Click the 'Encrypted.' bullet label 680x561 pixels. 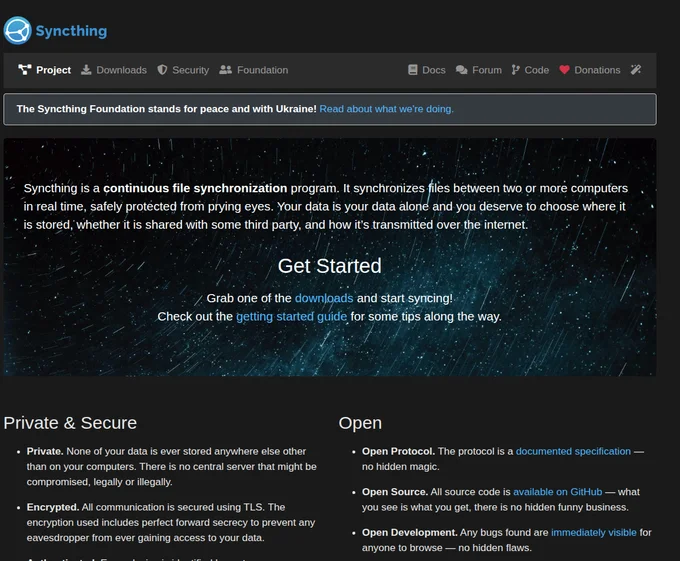click(53, 507)
